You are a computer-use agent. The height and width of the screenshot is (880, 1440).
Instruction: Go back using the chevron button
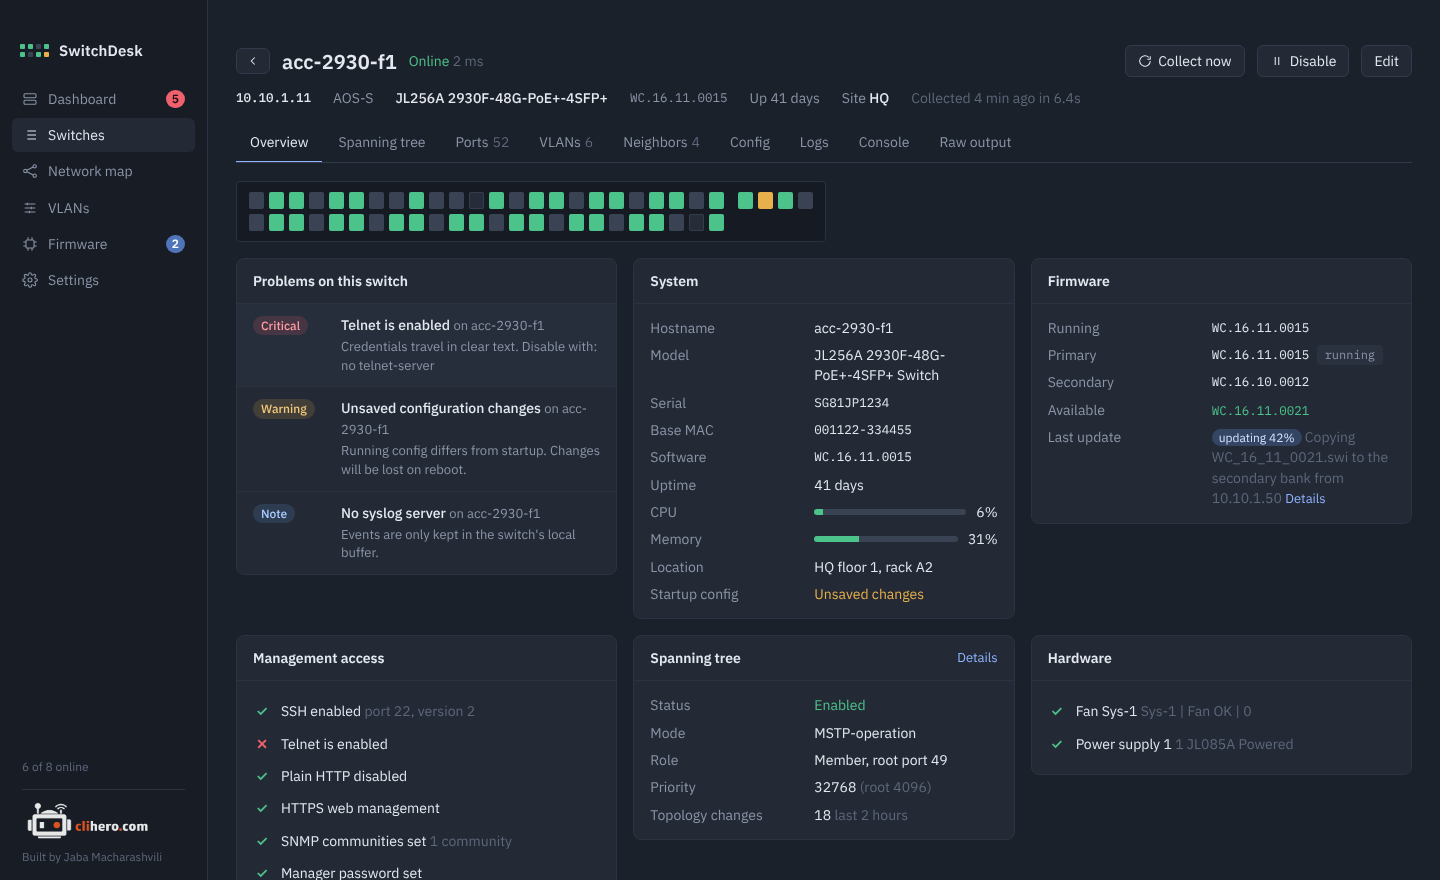click(253, 61)
